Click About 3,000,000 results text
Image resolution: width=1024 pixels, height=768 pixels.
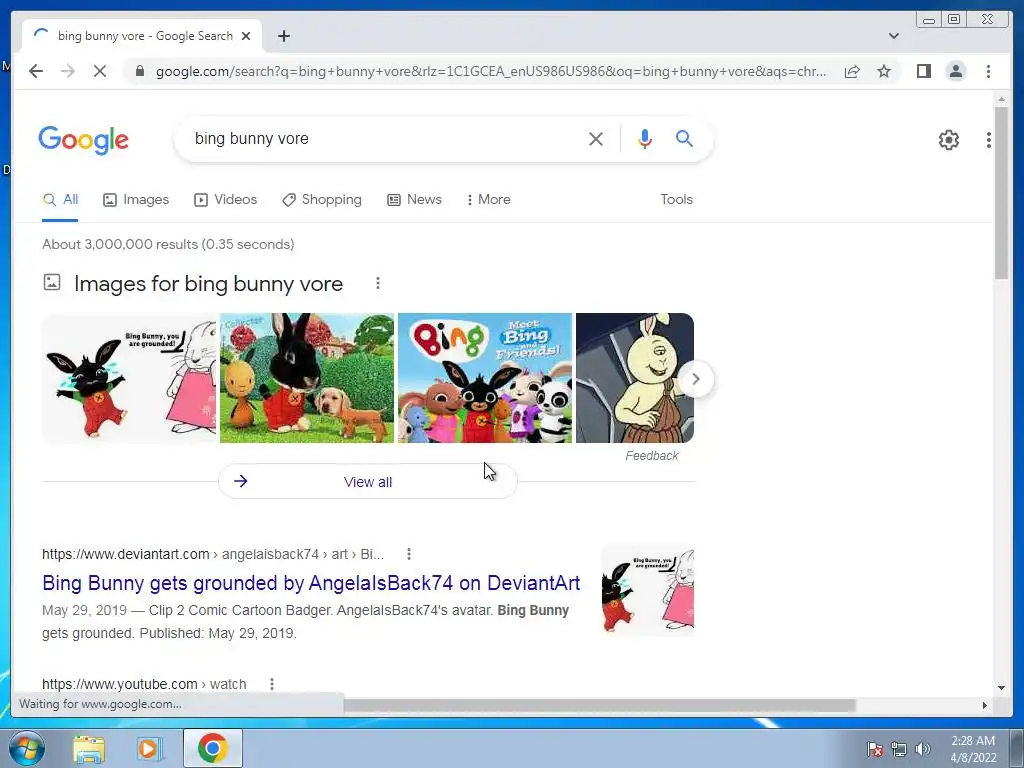tap(168, 244)
